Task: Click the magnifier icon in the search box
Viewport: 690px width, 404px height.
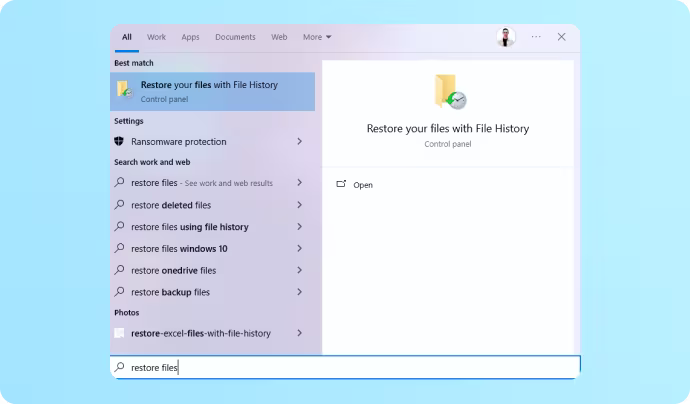Action: (119, 367)
